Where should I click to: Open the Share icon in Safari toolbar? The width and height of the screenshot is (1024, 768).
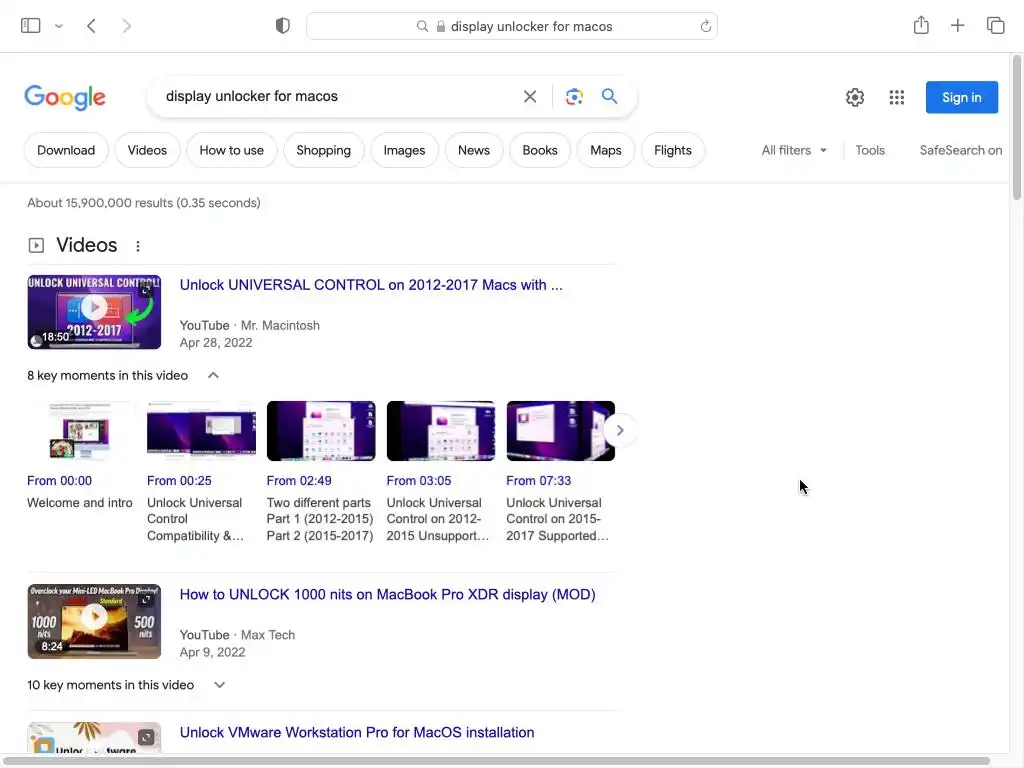[921, 25]
